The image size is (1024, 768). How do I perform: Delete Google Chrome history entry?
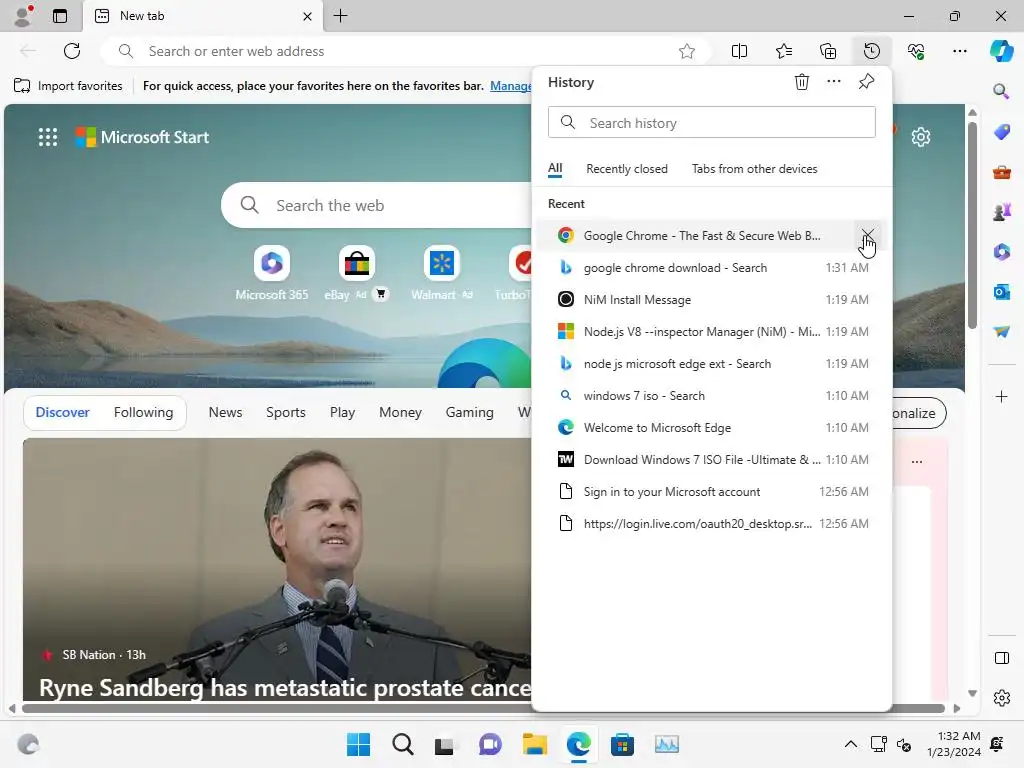[x=867, y=235]
